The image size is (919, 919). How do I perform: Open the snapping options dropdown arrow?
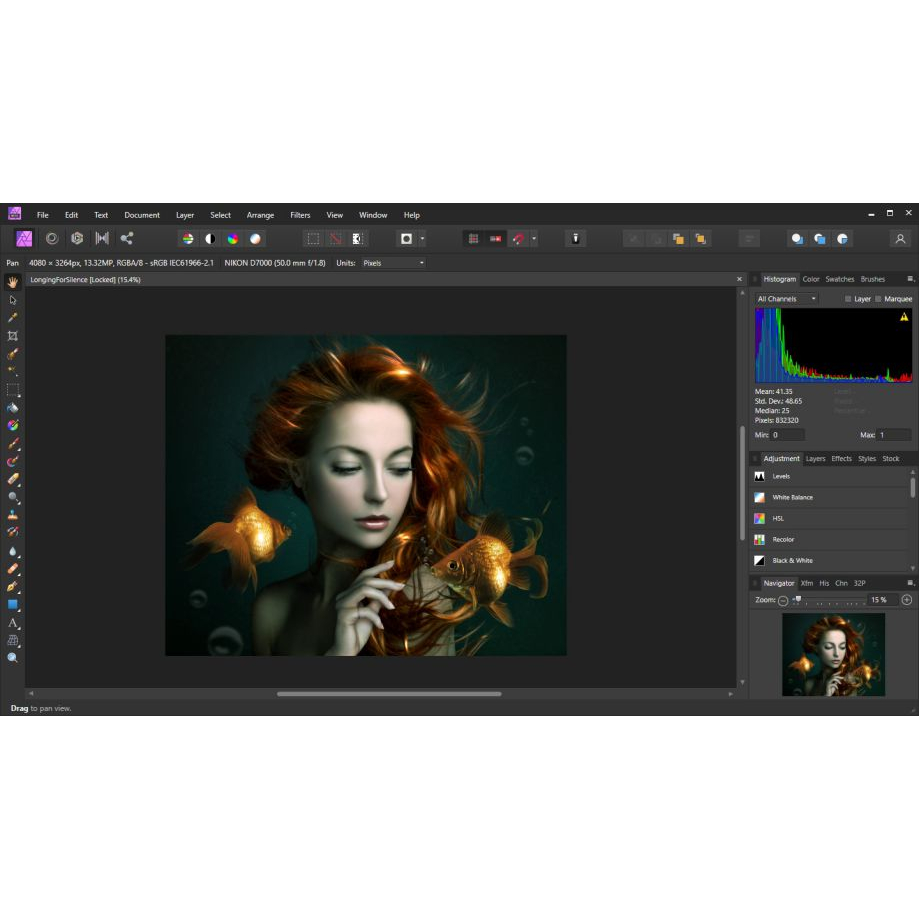pos(534,239)
